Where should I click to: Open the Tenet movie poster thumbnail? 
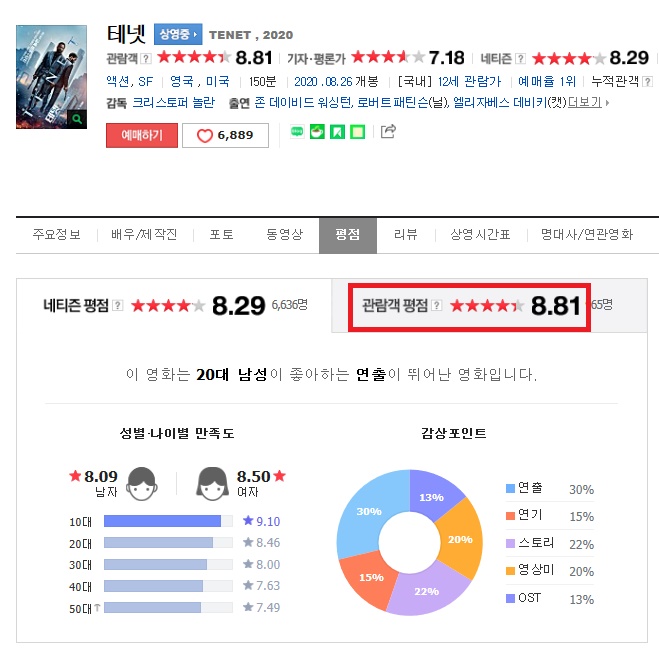pos(51,77)
